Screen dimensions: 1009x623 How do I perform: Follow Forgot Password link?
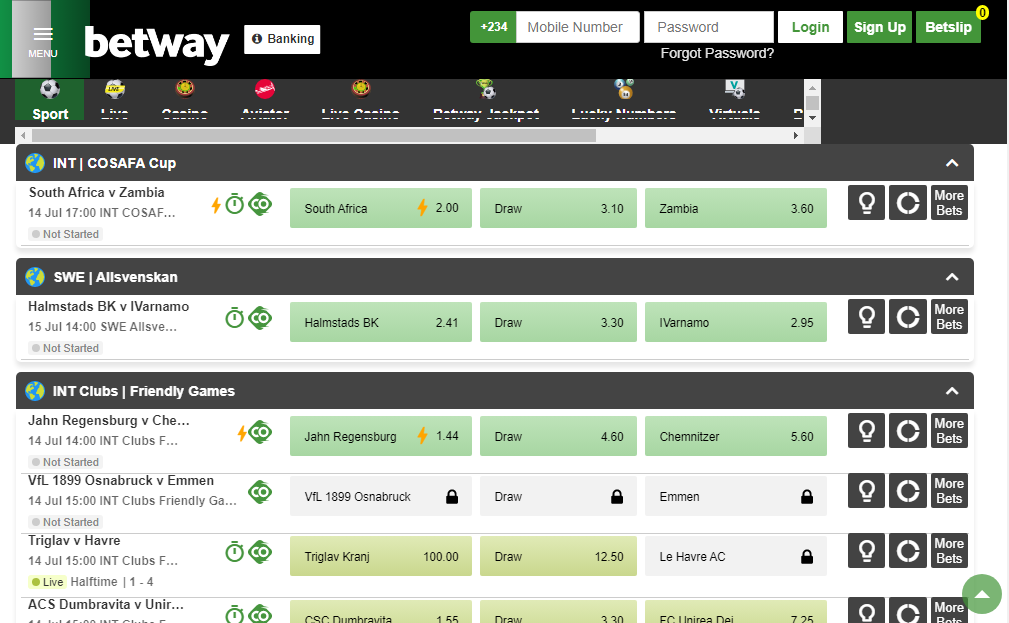(717, 53)
